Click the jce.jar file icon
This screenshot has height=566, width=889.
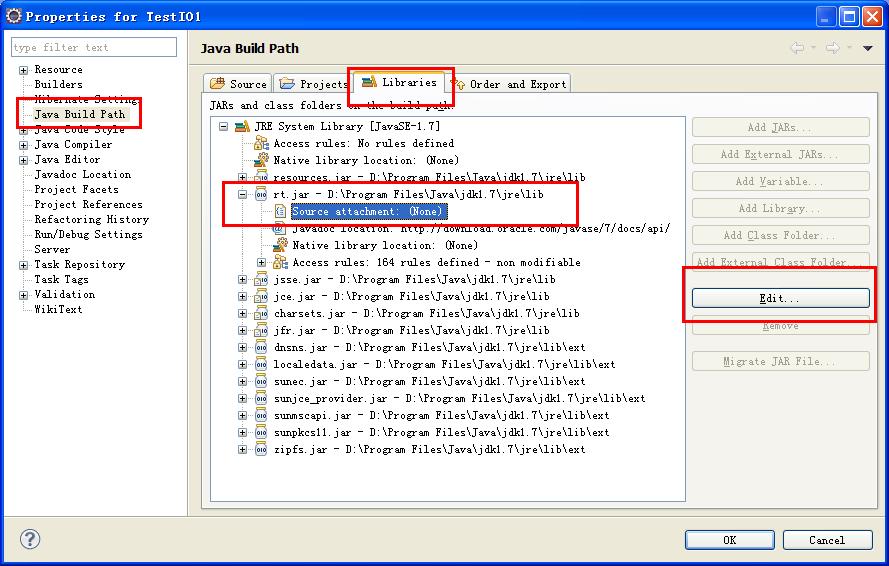261,296
